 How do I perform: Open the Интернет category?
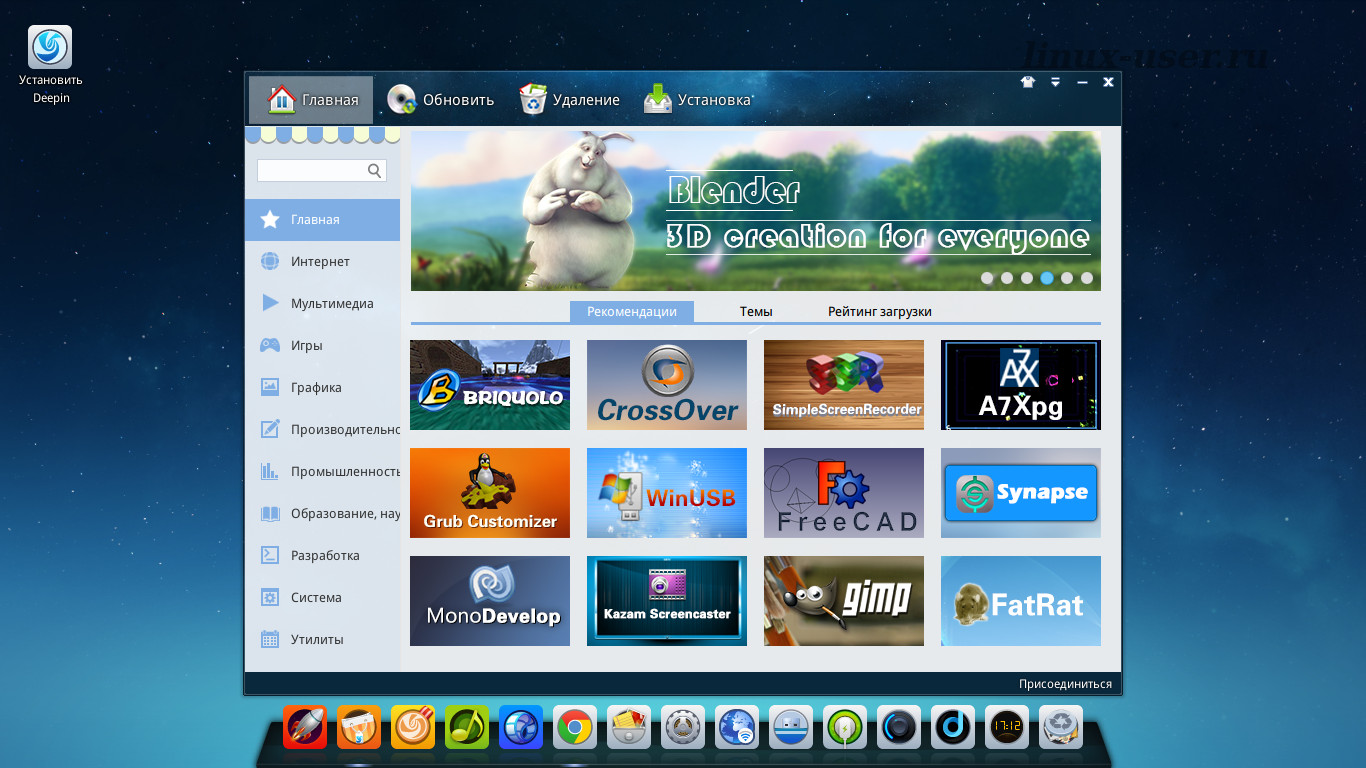click(322, 262)
